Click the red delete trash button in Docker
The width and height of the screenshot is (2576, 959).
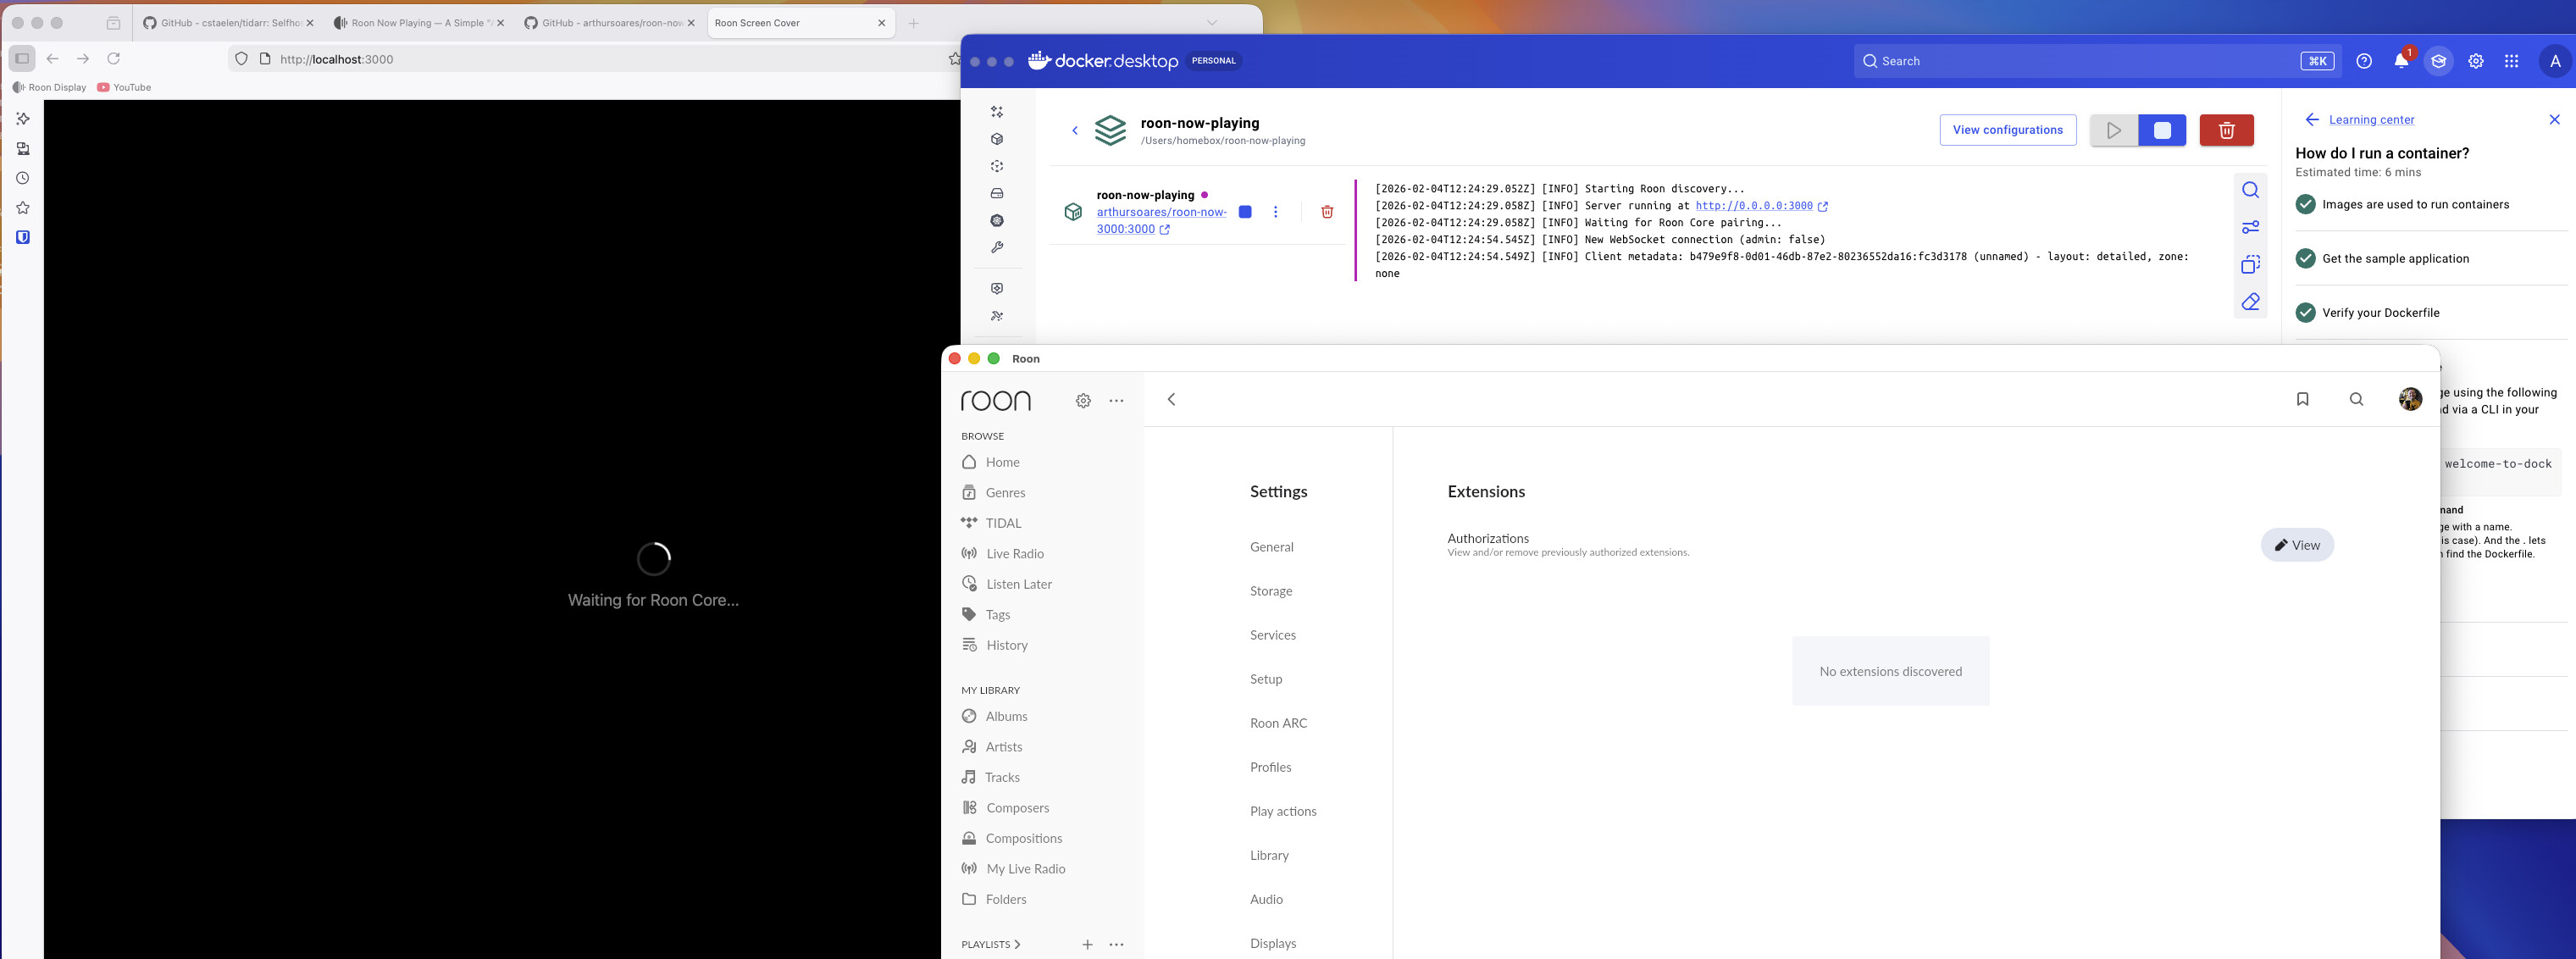click(2226, 130)
